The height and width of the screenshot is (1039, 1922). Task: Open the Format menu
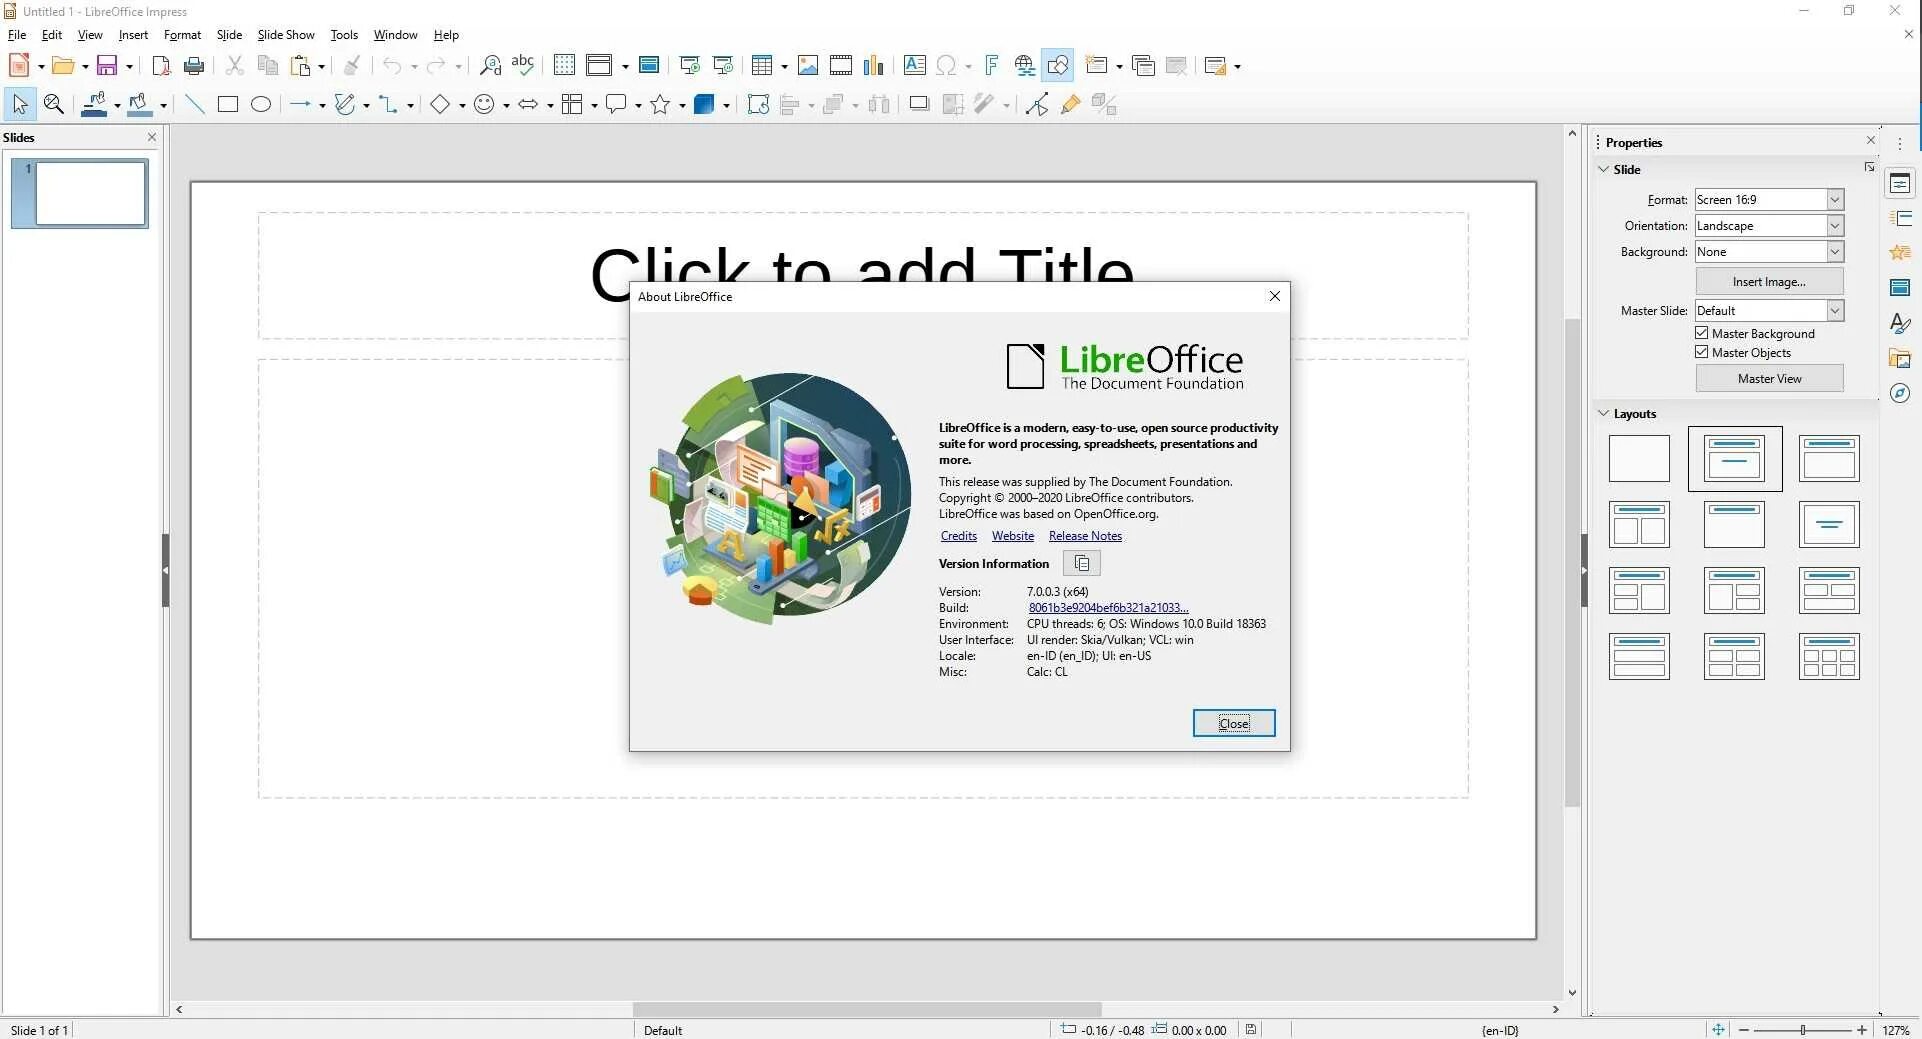click(x=182, y=35)
